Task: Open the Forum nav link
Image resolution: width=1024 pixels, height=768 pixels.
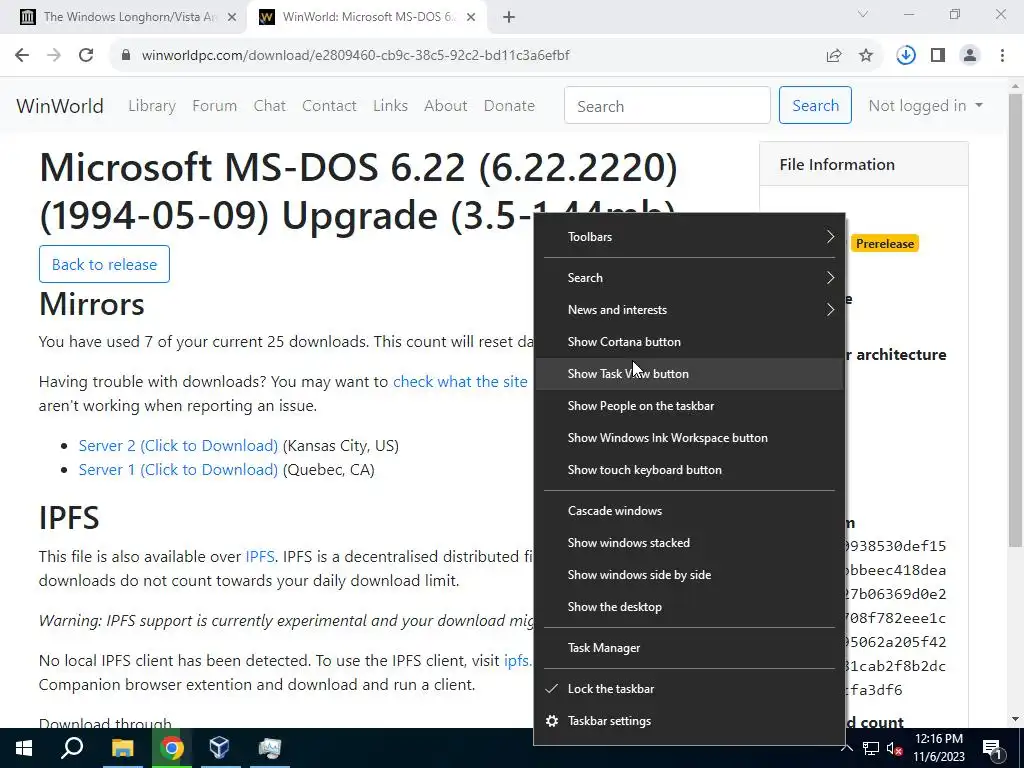Action: 214,106
